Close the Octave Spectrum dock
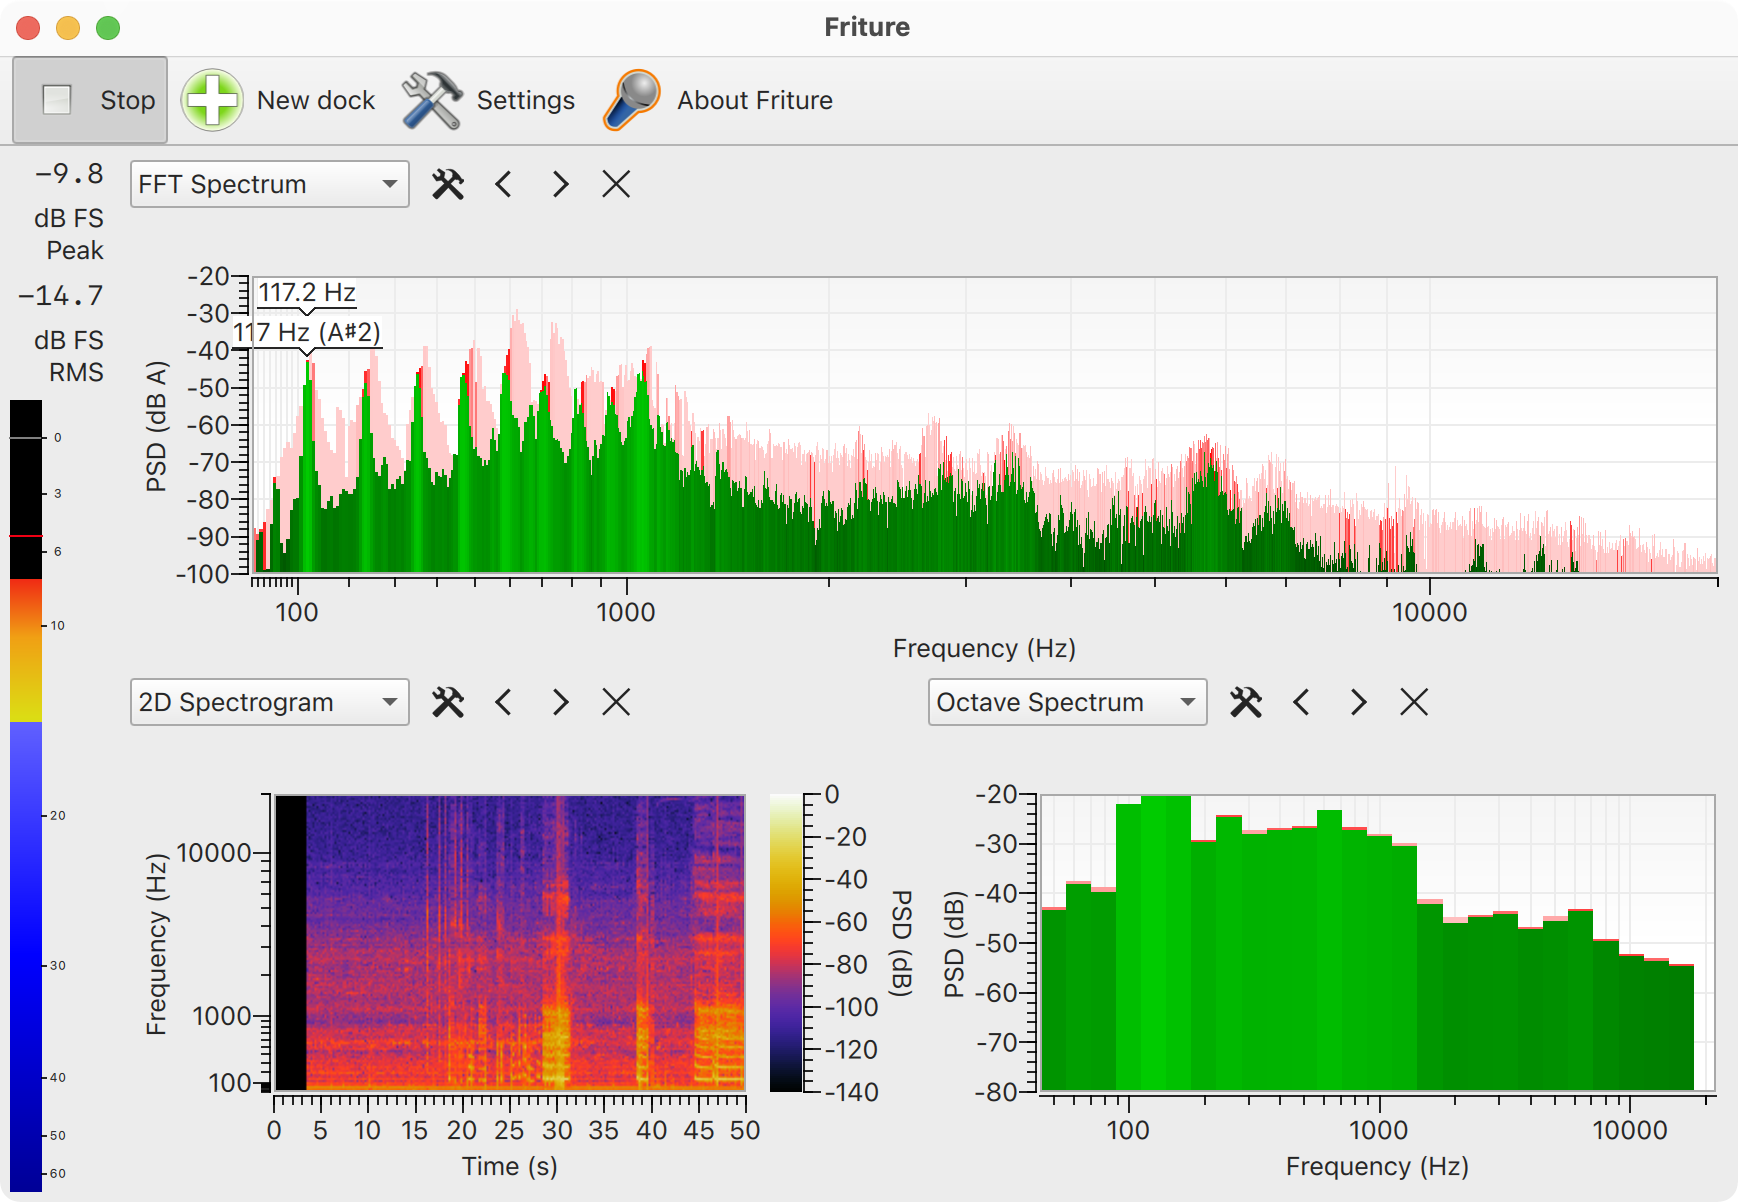The width and height of the screenshot is (1738, 1202). point(1414,702)
